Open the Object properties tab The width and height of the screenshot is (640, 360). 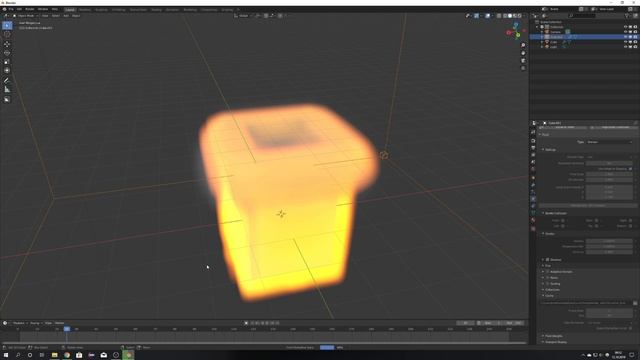[x=533, y=178]
